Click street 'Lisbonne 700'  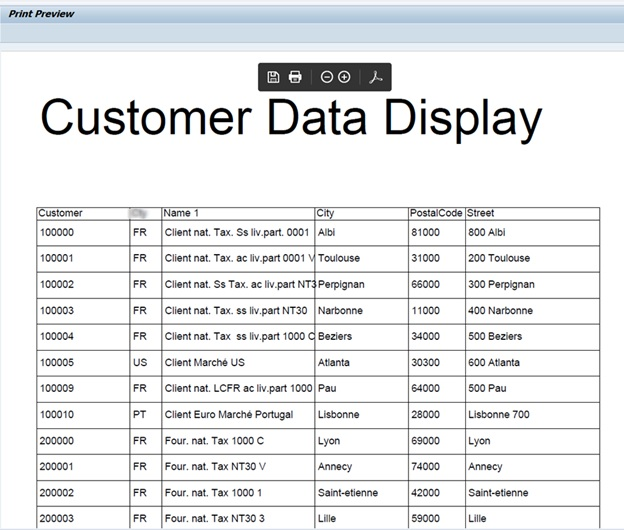[499, 414]
